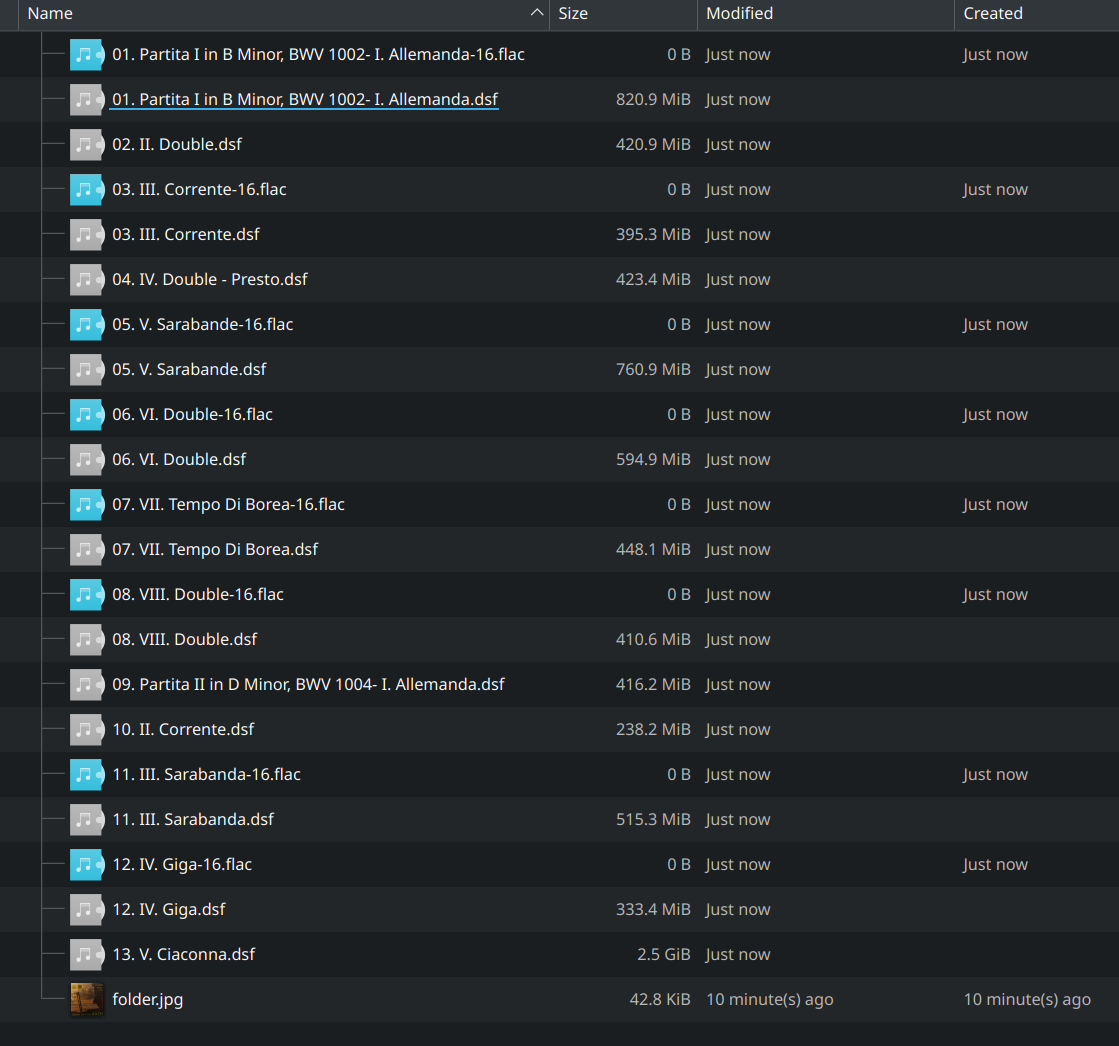The height and width of the screenshot is (1046, 1119).
Task: Sort files by clicking the Size column
Action: [573, 13]
